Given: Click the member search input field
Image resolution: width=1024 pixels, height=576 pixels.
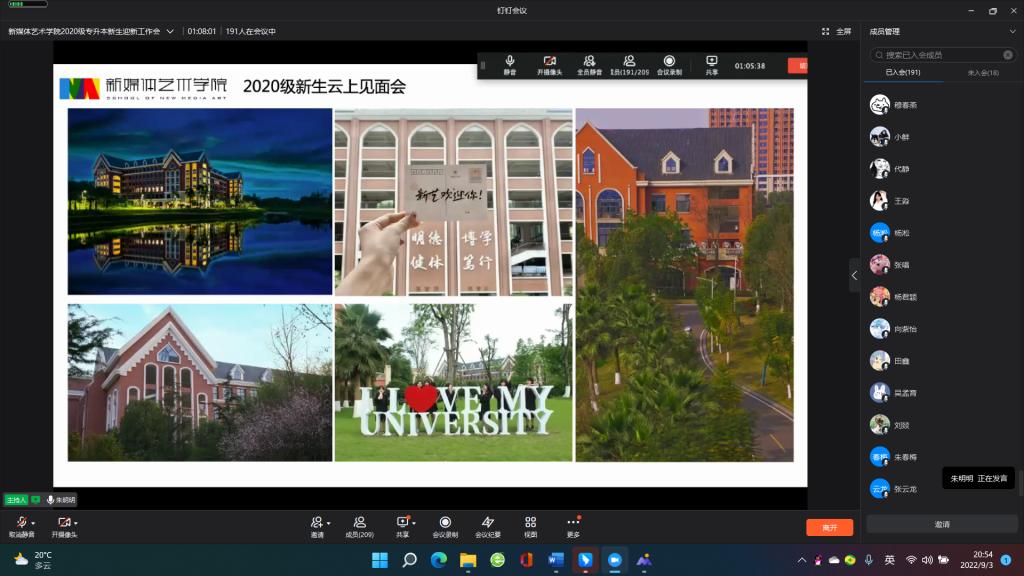Looking at the screenshot, I should (945, 55).
